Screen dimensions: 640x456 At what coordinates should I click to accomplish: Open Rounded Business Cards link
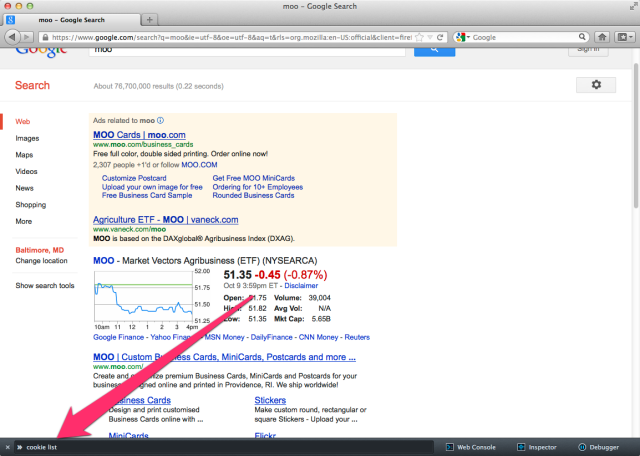point(253,196)
